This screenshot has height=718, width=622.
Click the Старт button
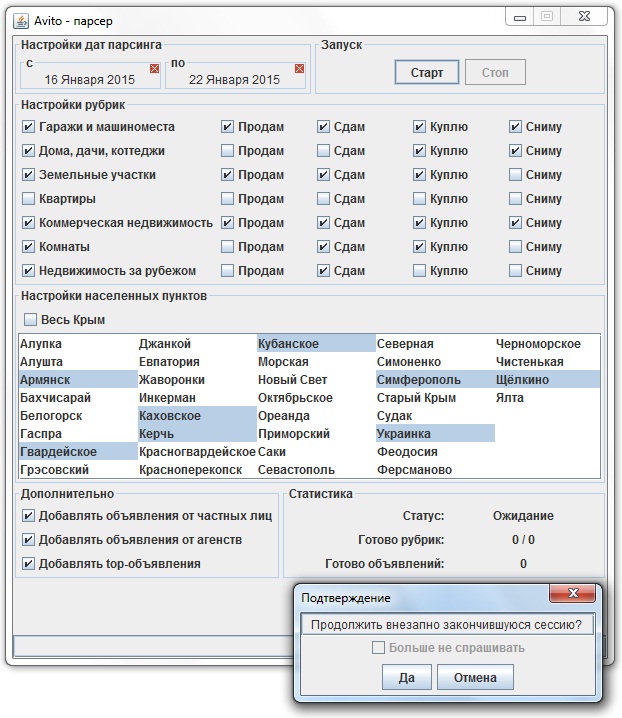click(x=426, y=72)
